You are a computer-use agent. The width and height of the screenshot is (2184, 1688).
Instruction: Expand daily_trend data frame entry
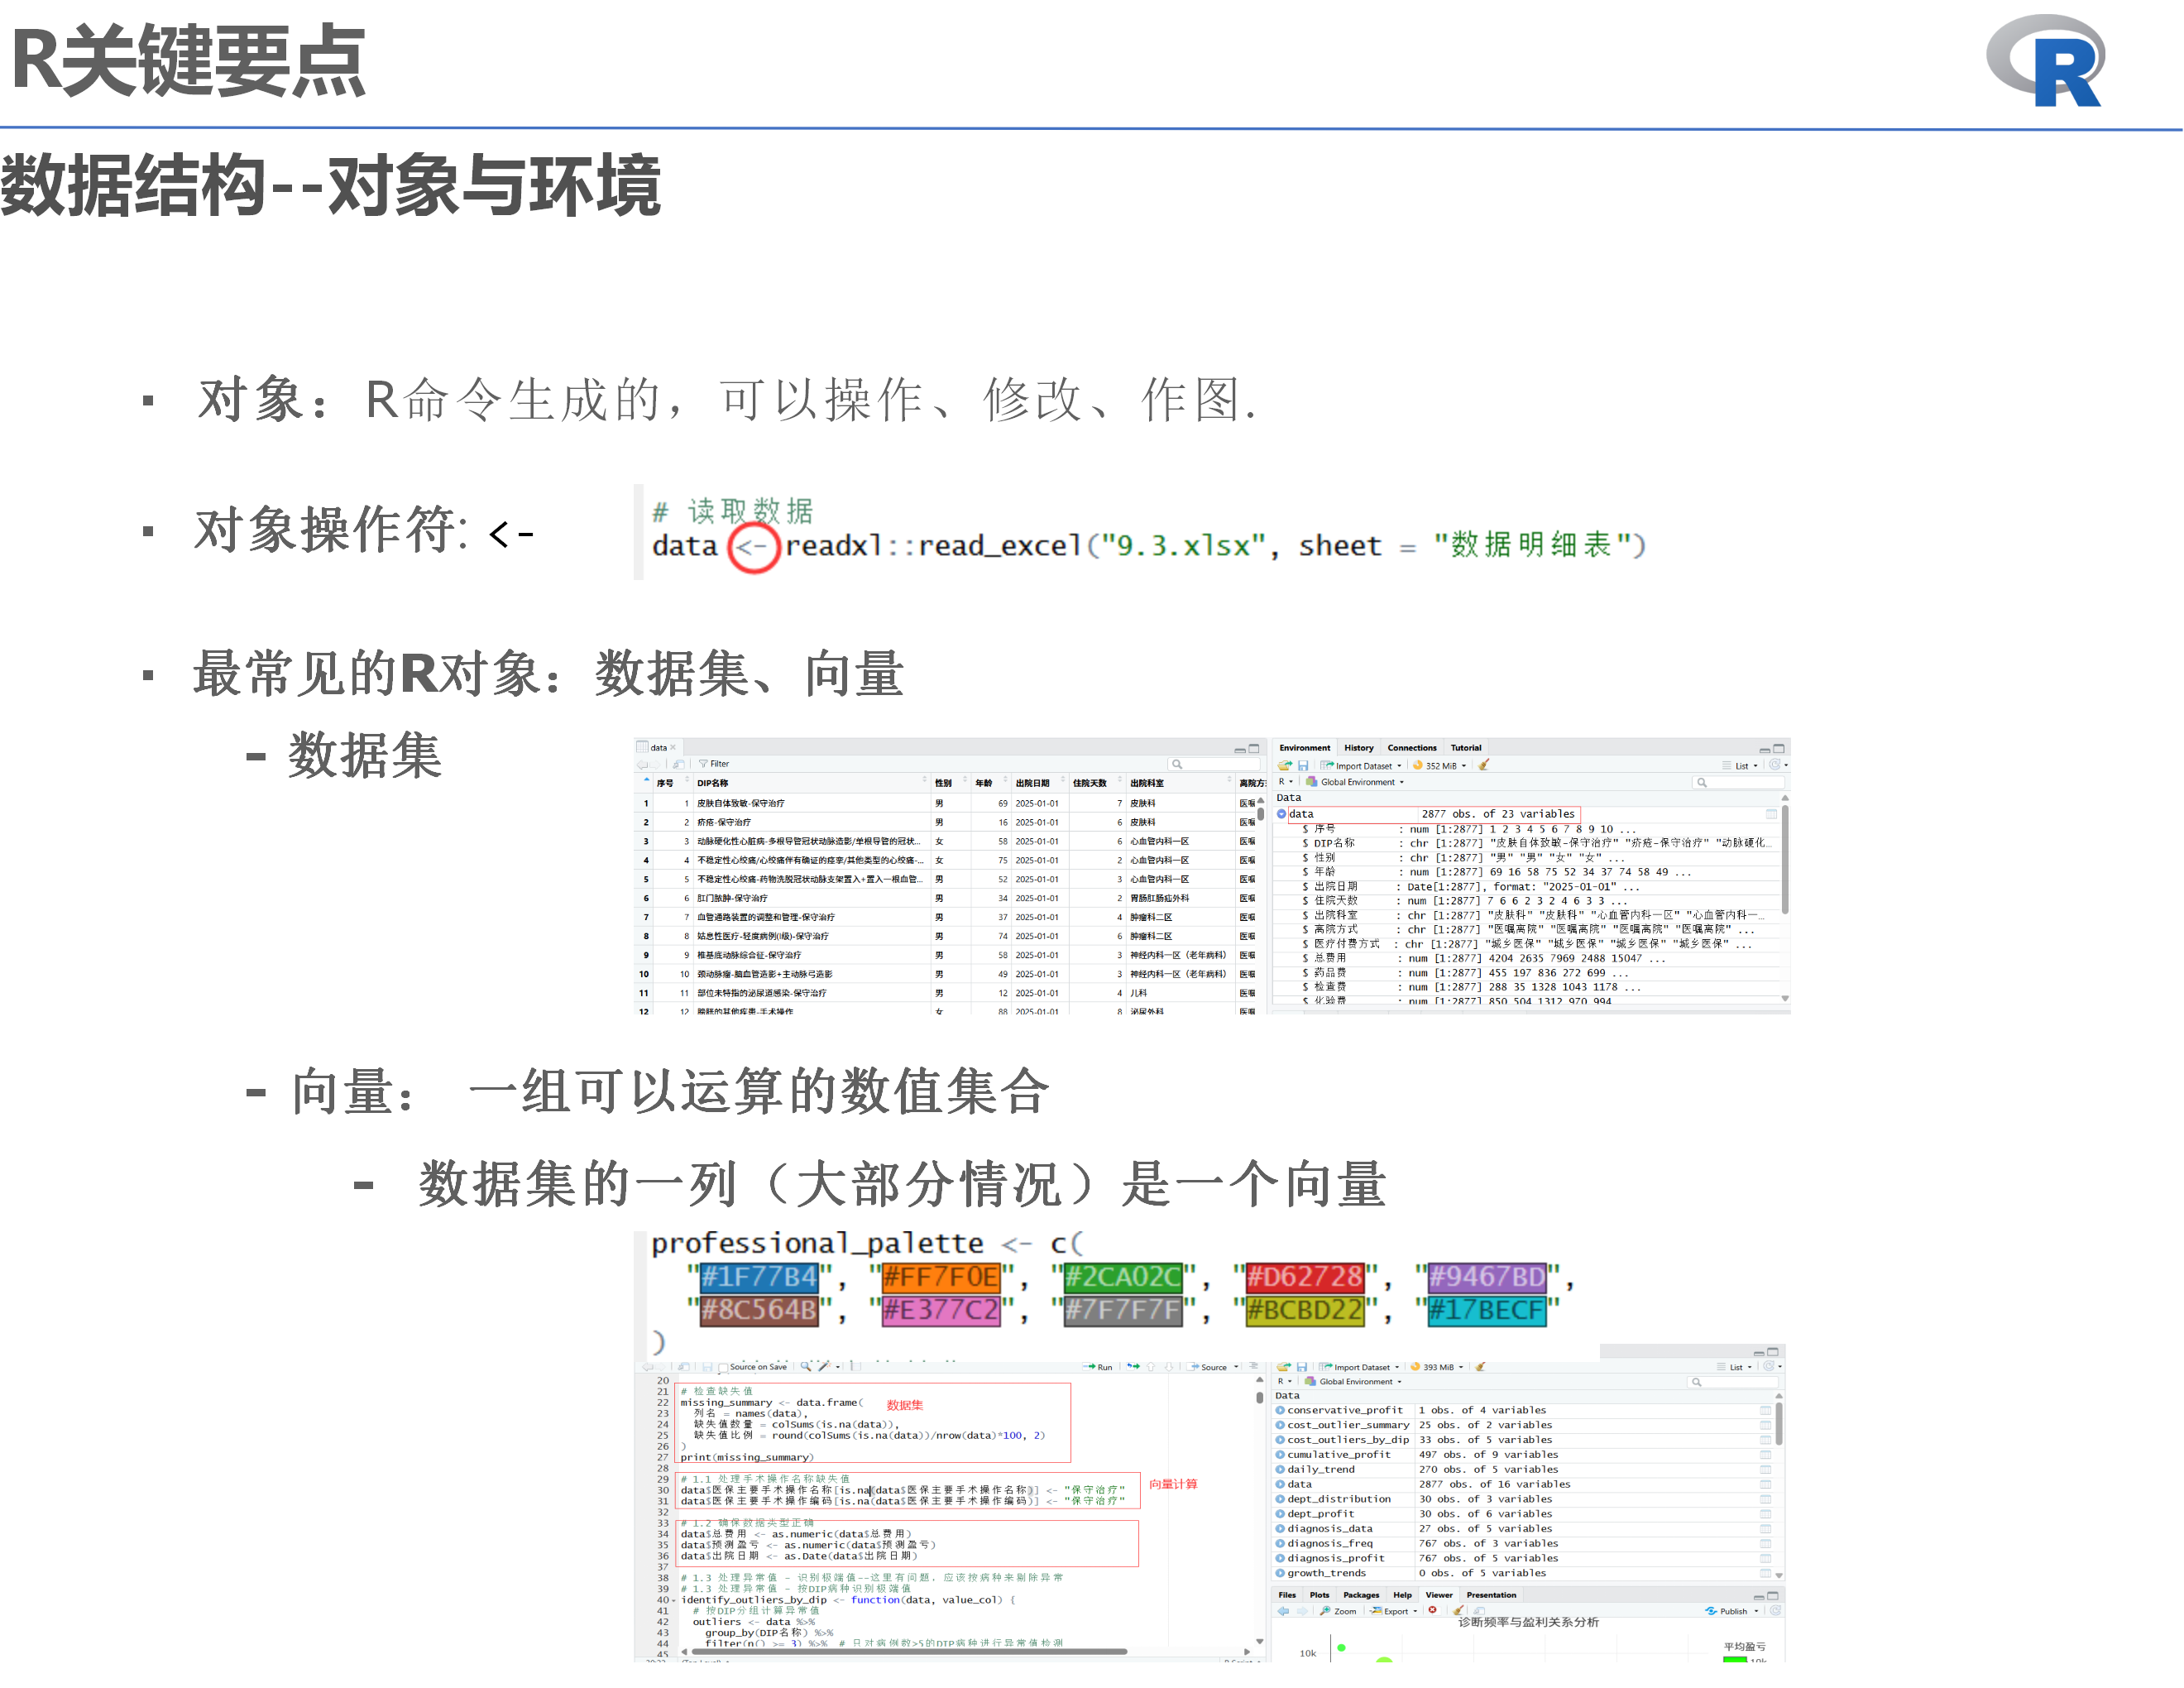click(1280, 1470)
